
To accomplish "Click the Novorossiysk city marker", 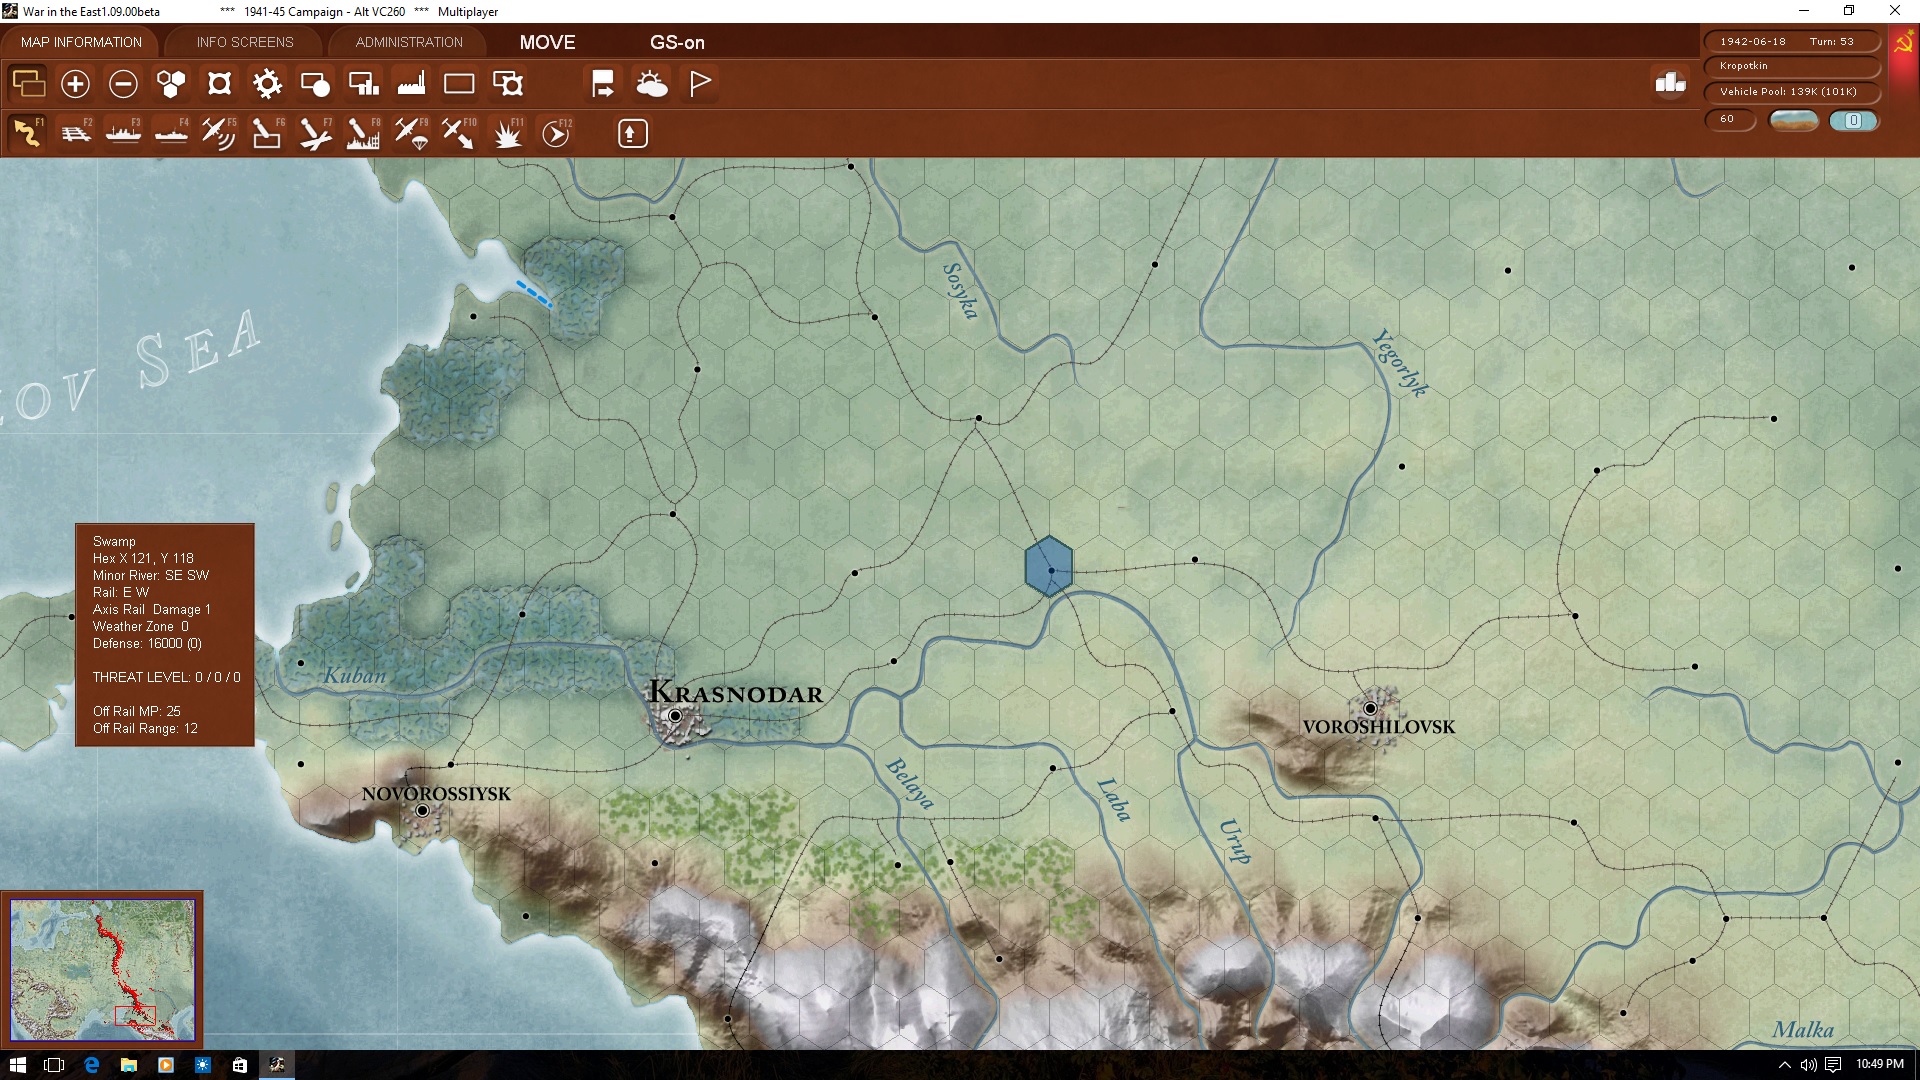I will 422,810.
